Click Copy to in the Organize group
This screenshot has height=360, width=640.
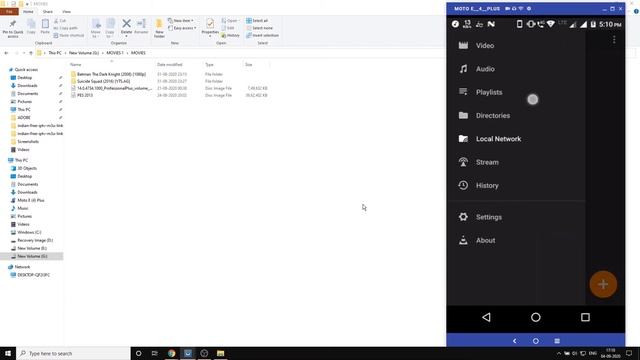pos(110,28)
